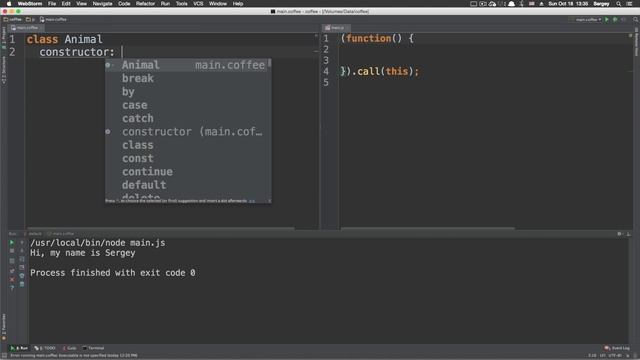
Task: Click the cloud icon in the macOS menu bar
Action: click(492, 4)
